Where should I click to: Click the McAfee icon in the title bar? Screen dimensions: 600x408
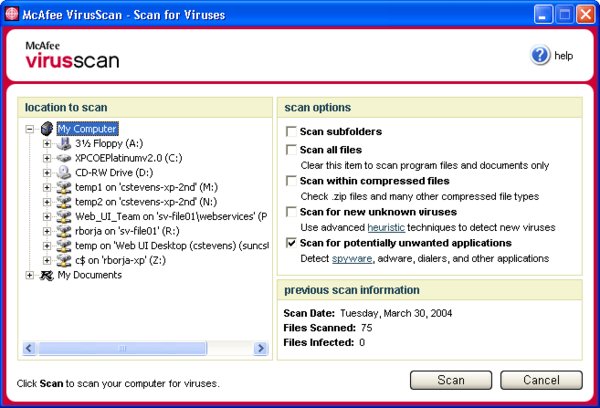point(12,14)
